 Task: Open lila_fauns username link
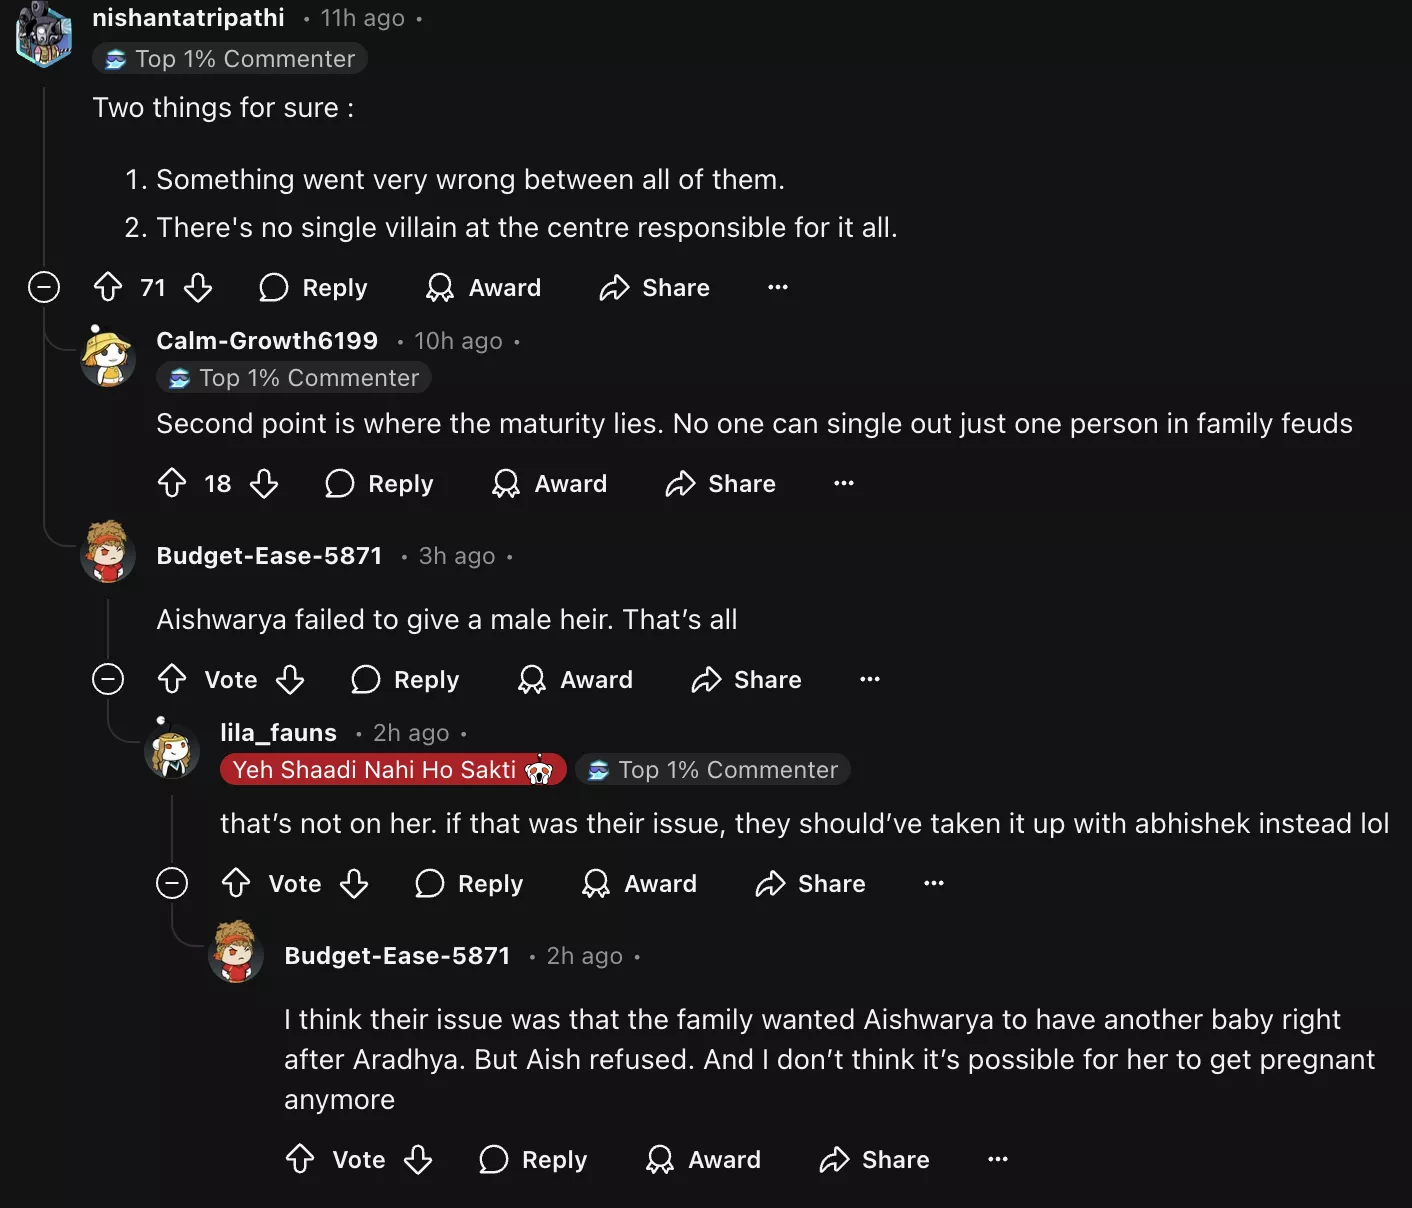click(278, 733)
